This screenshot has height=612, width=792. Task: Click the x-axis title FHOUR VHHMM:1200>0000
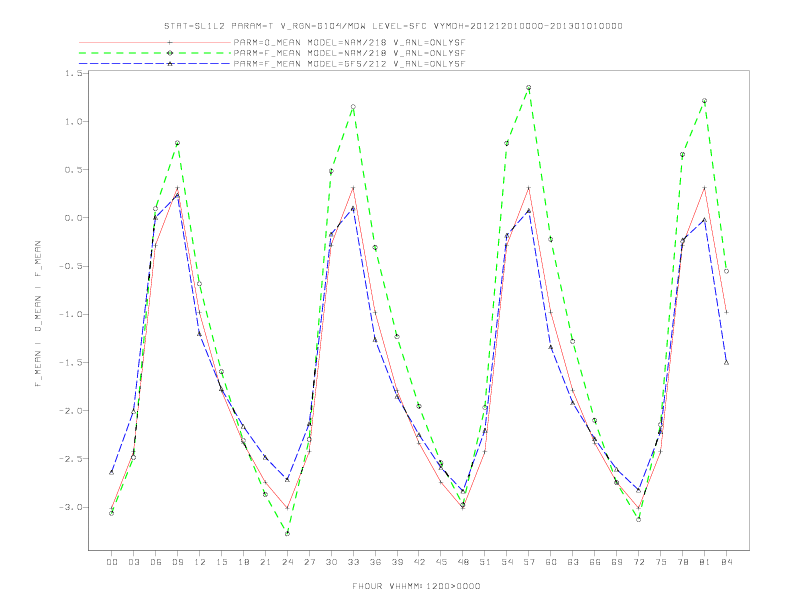(416, 586)
